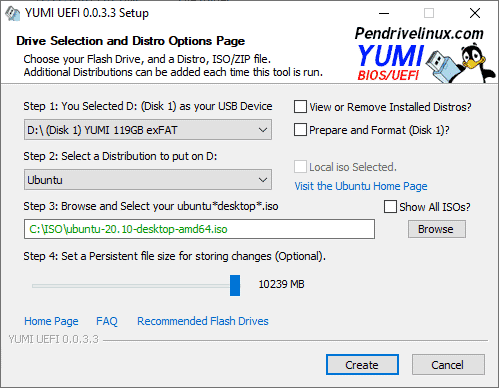This screenshot has width=499, height=388.
Task: Minimize the YUMI Setup window
Action: click(384, 13)
